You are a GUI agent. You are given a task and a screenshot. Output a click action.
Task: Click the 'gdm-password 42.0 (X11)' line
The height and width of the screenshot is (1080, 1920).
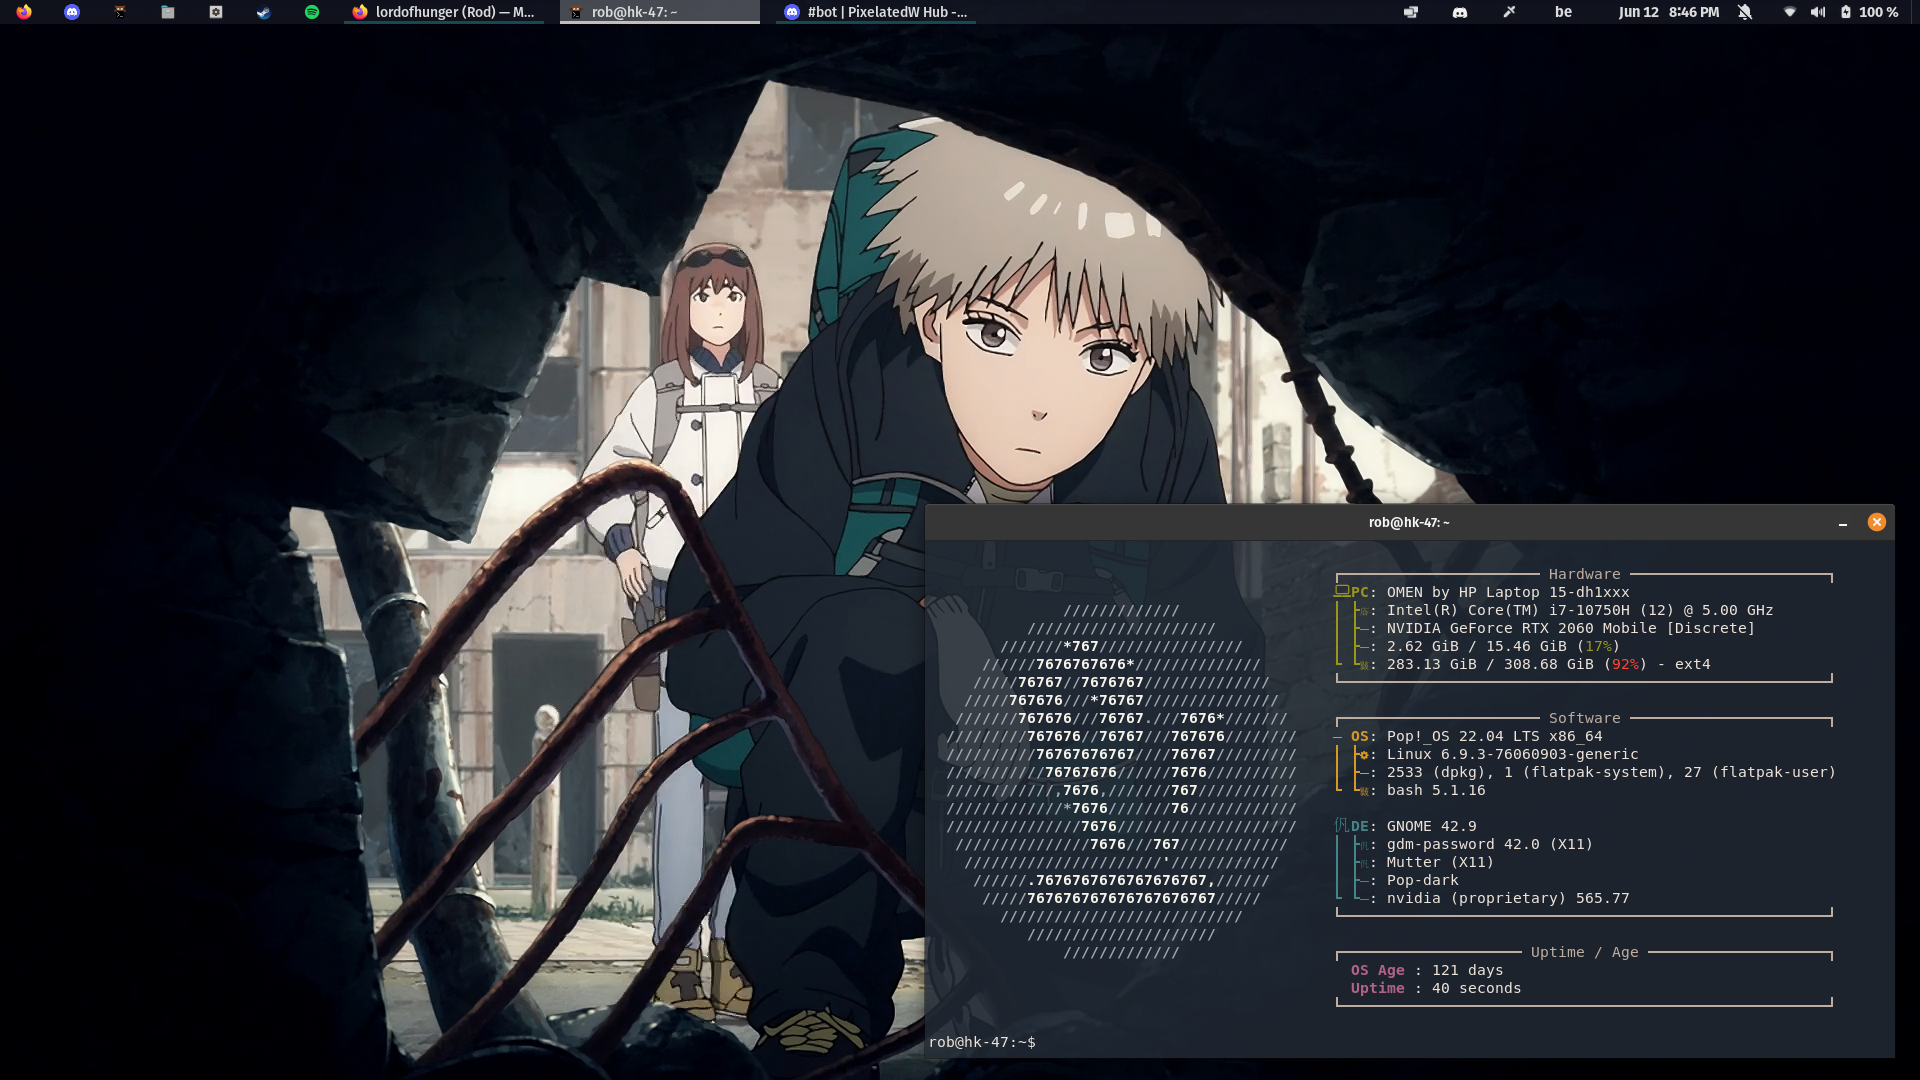[1490, 844]
